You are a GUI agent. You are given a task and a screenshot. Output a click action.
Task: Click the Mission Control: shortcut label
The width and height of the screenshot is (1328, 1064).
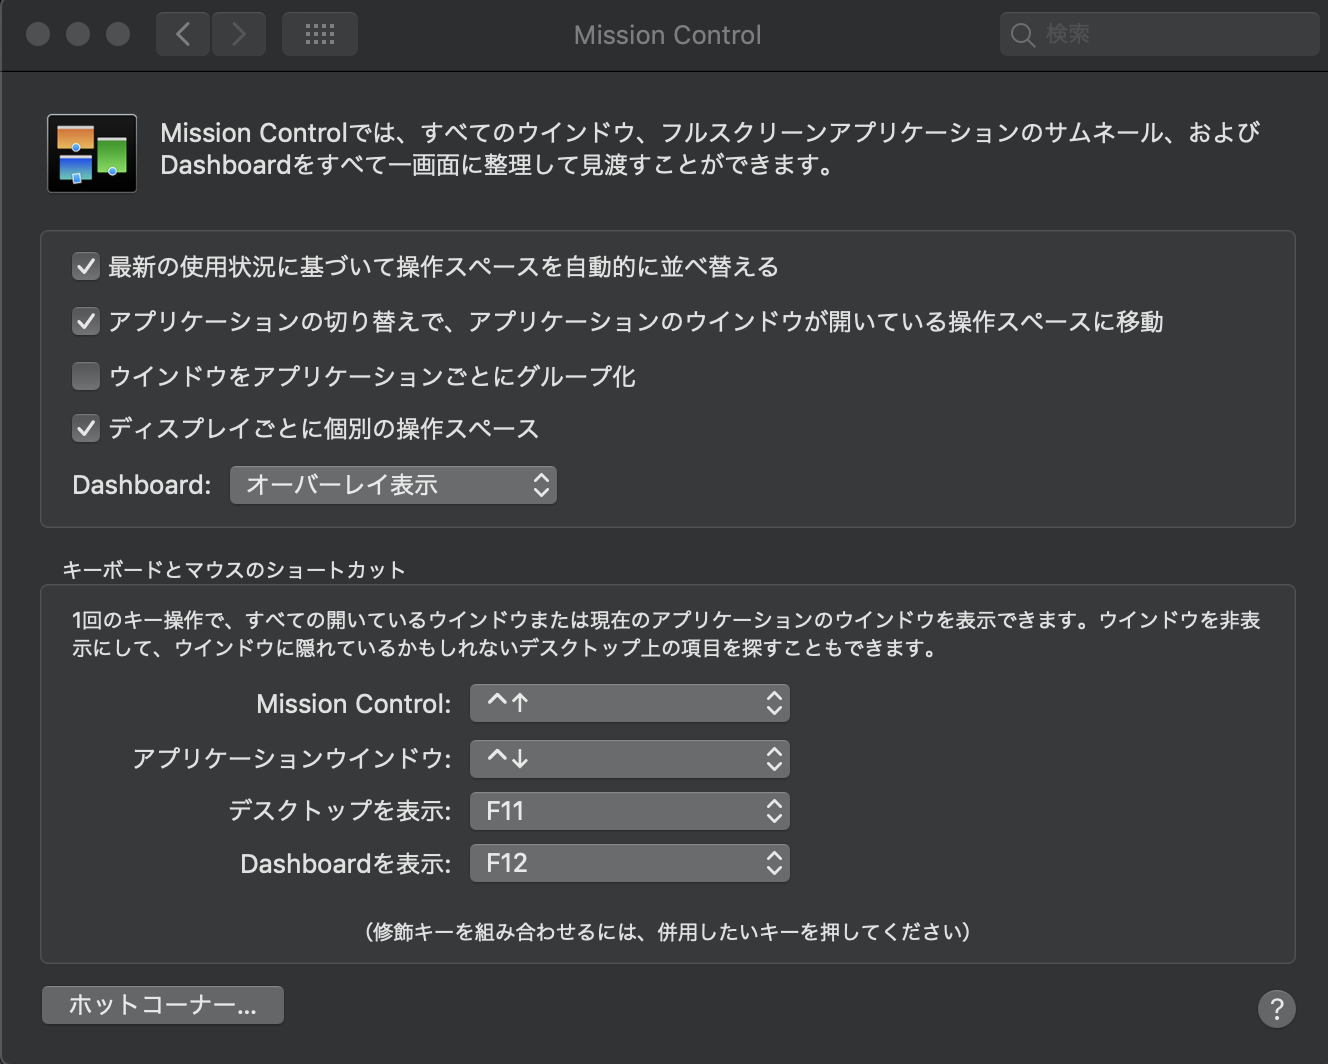(x=354, y=704)
